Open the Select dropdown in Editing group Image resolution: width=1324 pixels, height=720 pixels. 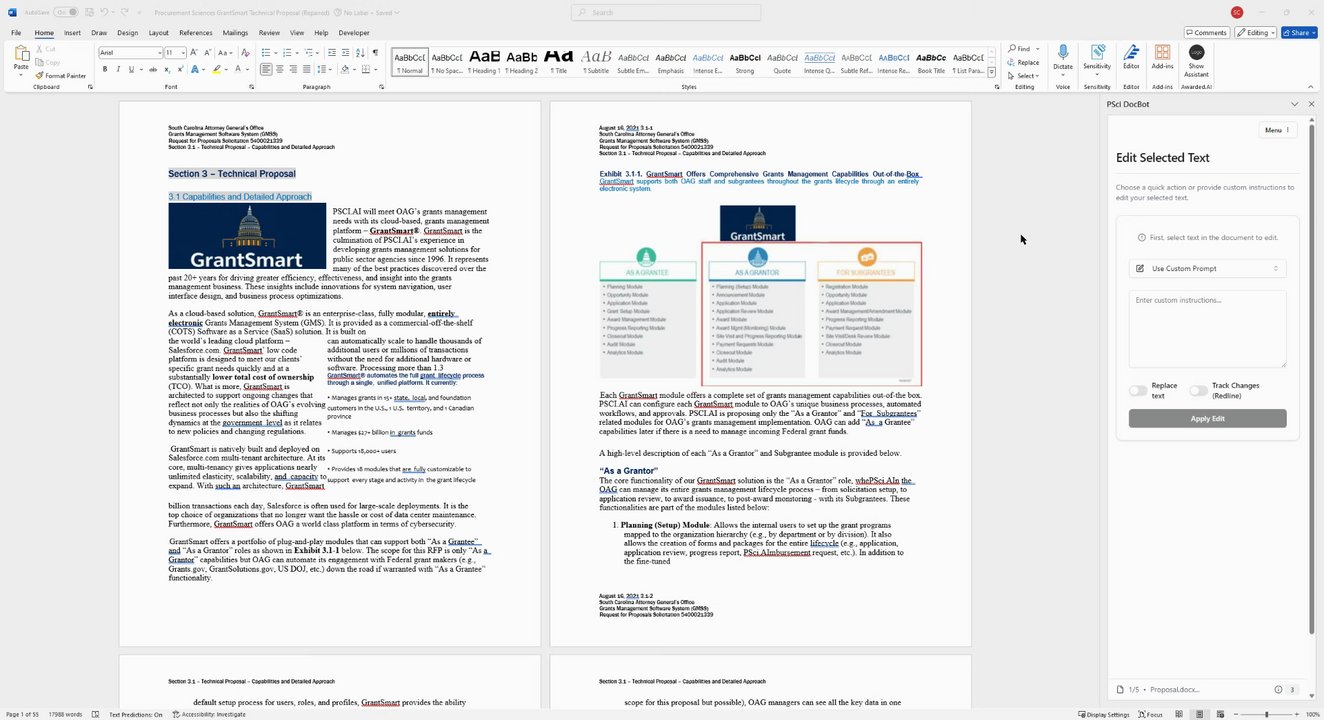1024,76
